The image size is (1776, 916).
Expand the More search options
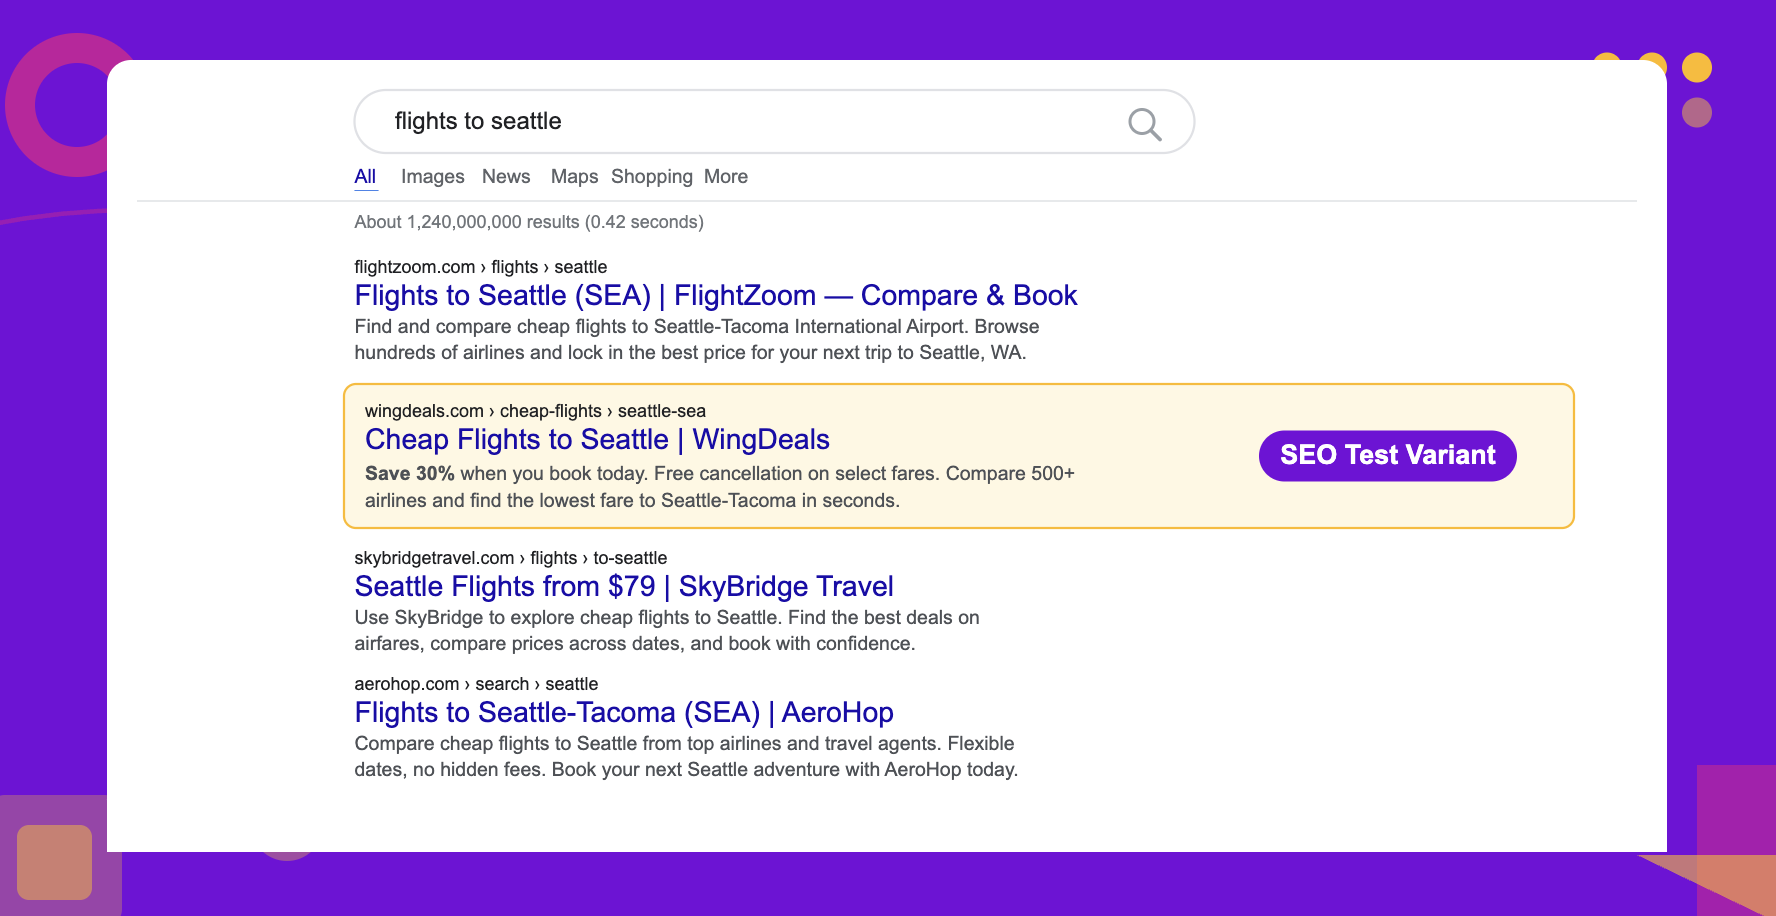point(725,176)
